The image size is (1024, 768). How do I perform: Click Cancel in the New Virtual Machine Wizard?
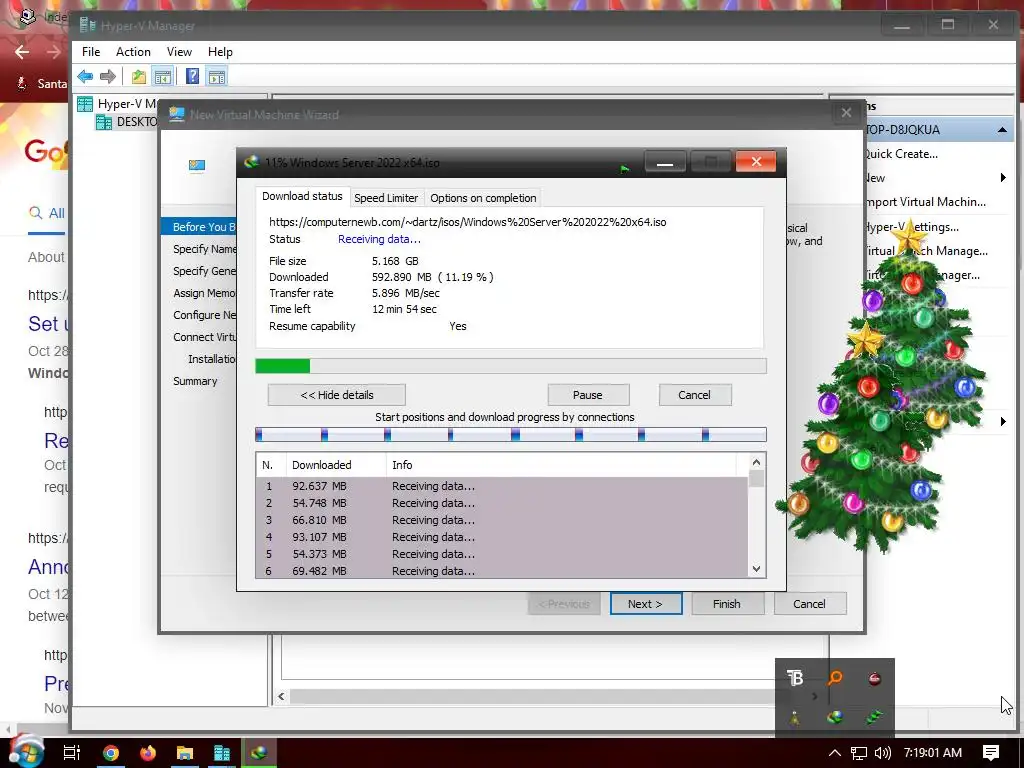809,604
